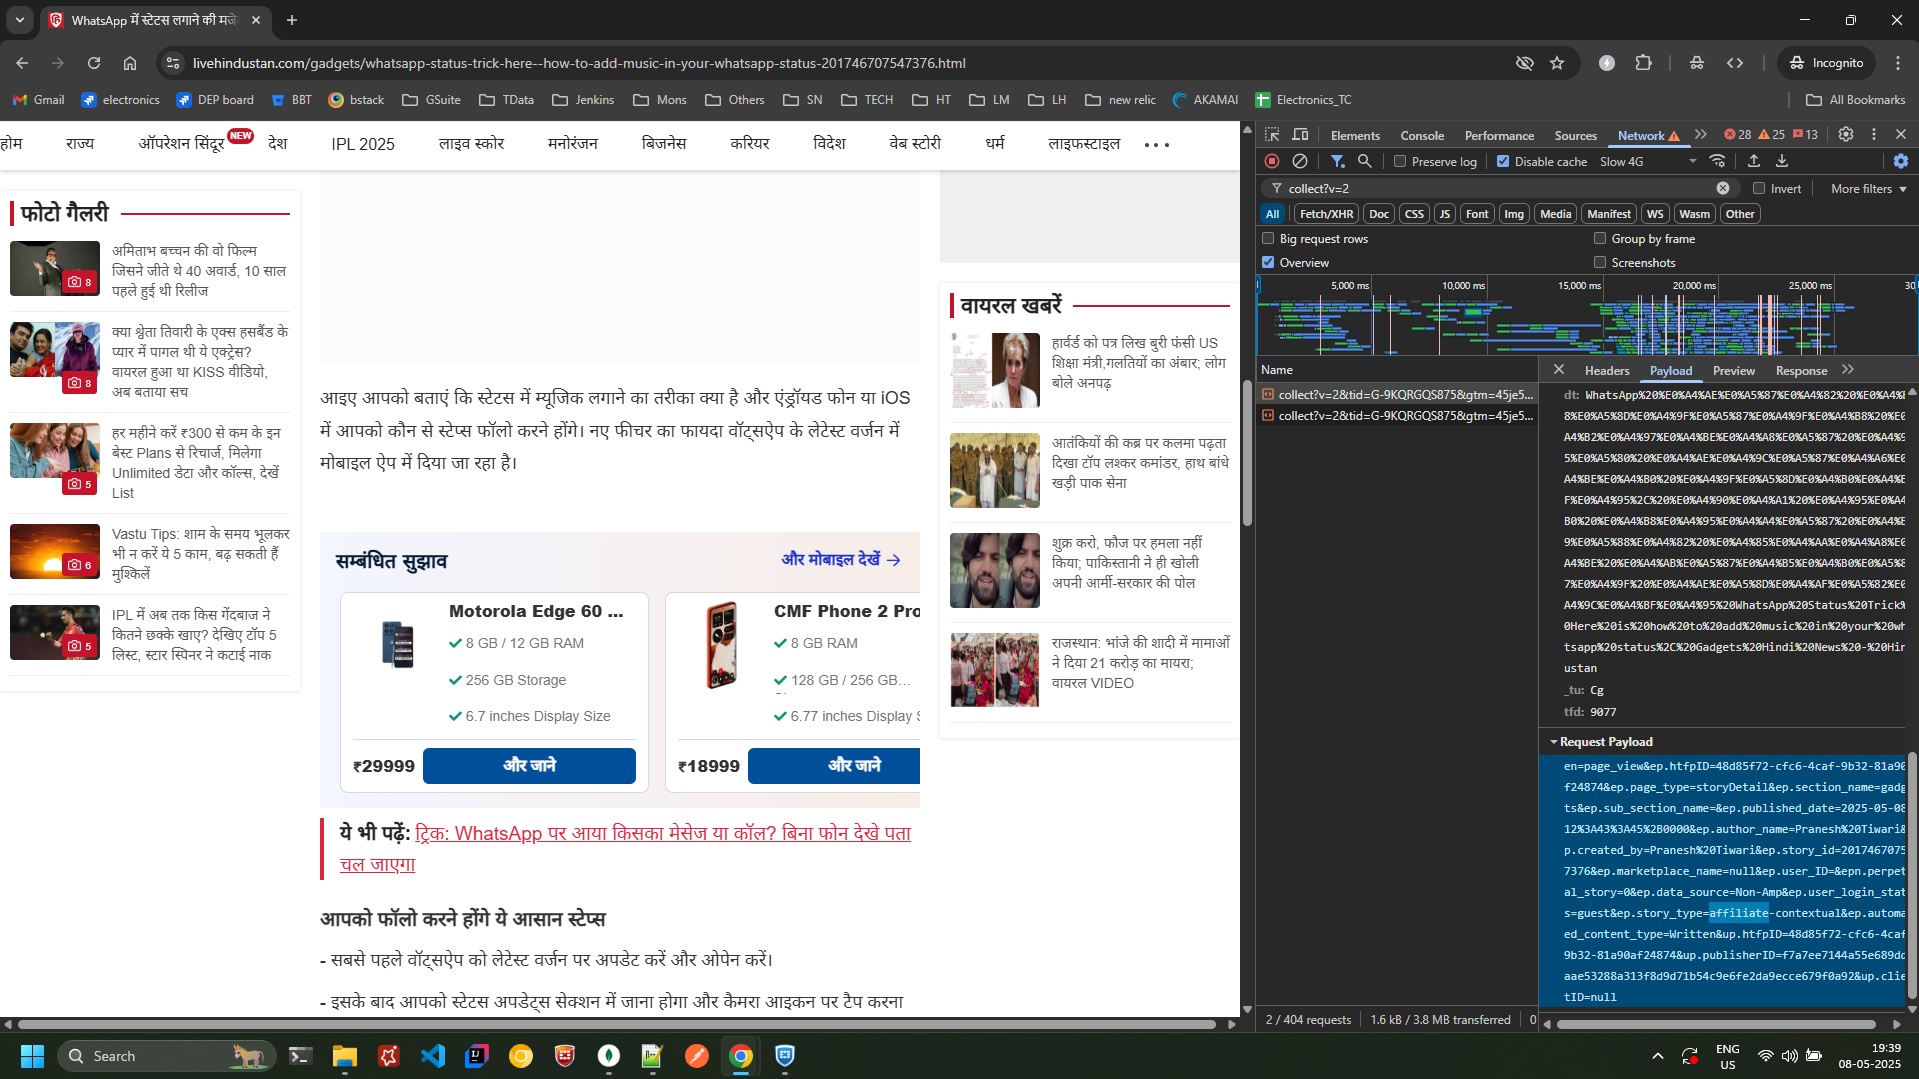The height and width of the screenshot is (1079, 1919).
Task: Enable Screenshots checkbox
Action: [1600, 262]
